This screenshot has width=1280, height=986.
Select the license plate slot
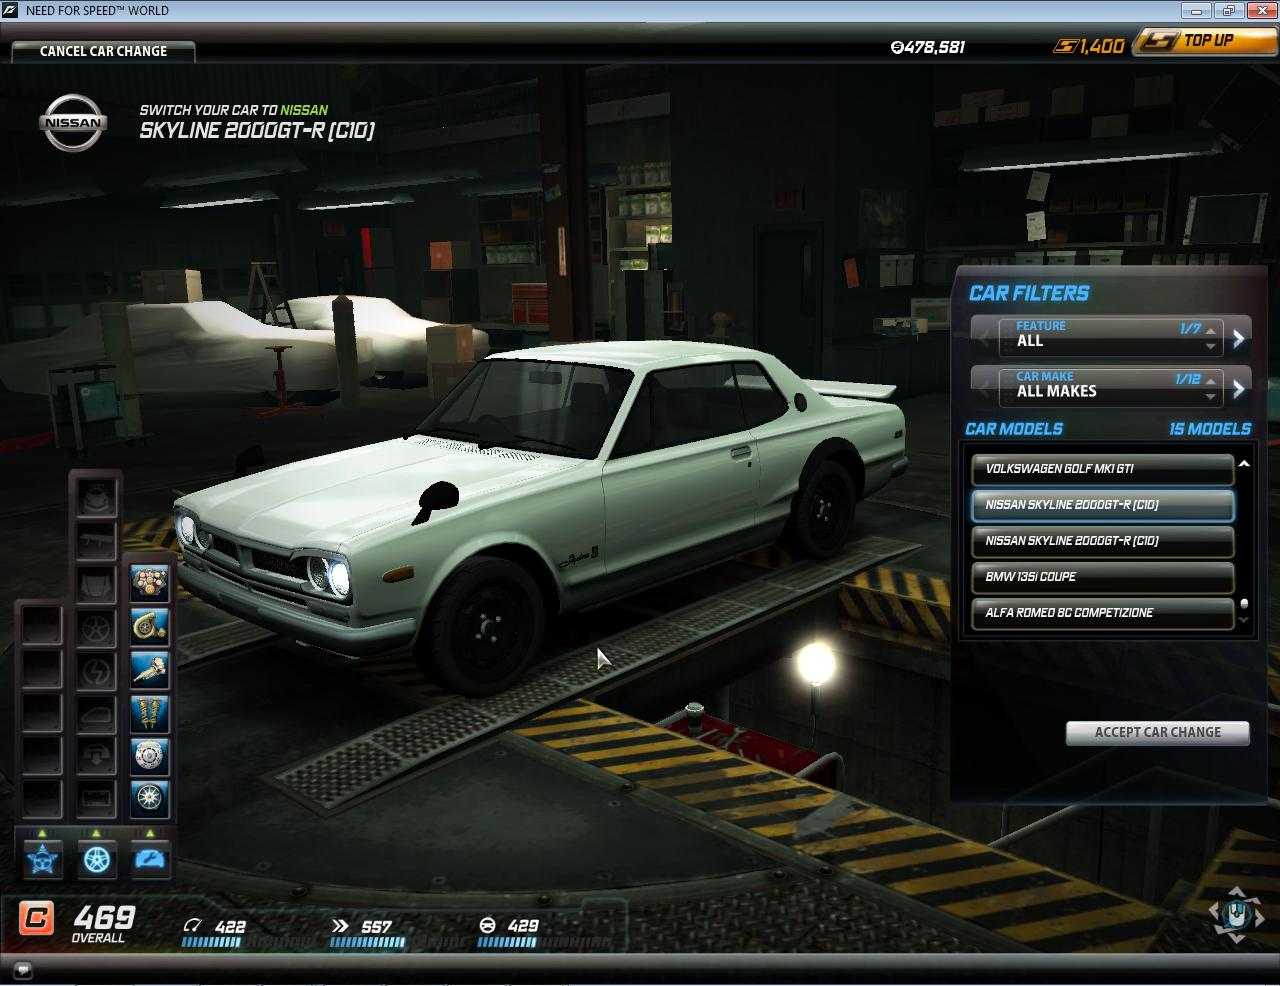pos(97,800)
